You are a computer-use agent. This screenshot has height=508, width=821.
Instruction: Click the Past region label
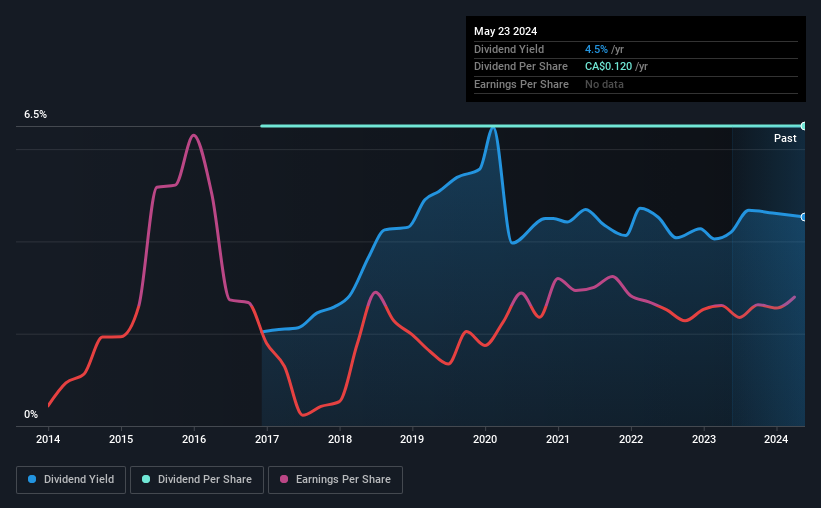[785, 138]
